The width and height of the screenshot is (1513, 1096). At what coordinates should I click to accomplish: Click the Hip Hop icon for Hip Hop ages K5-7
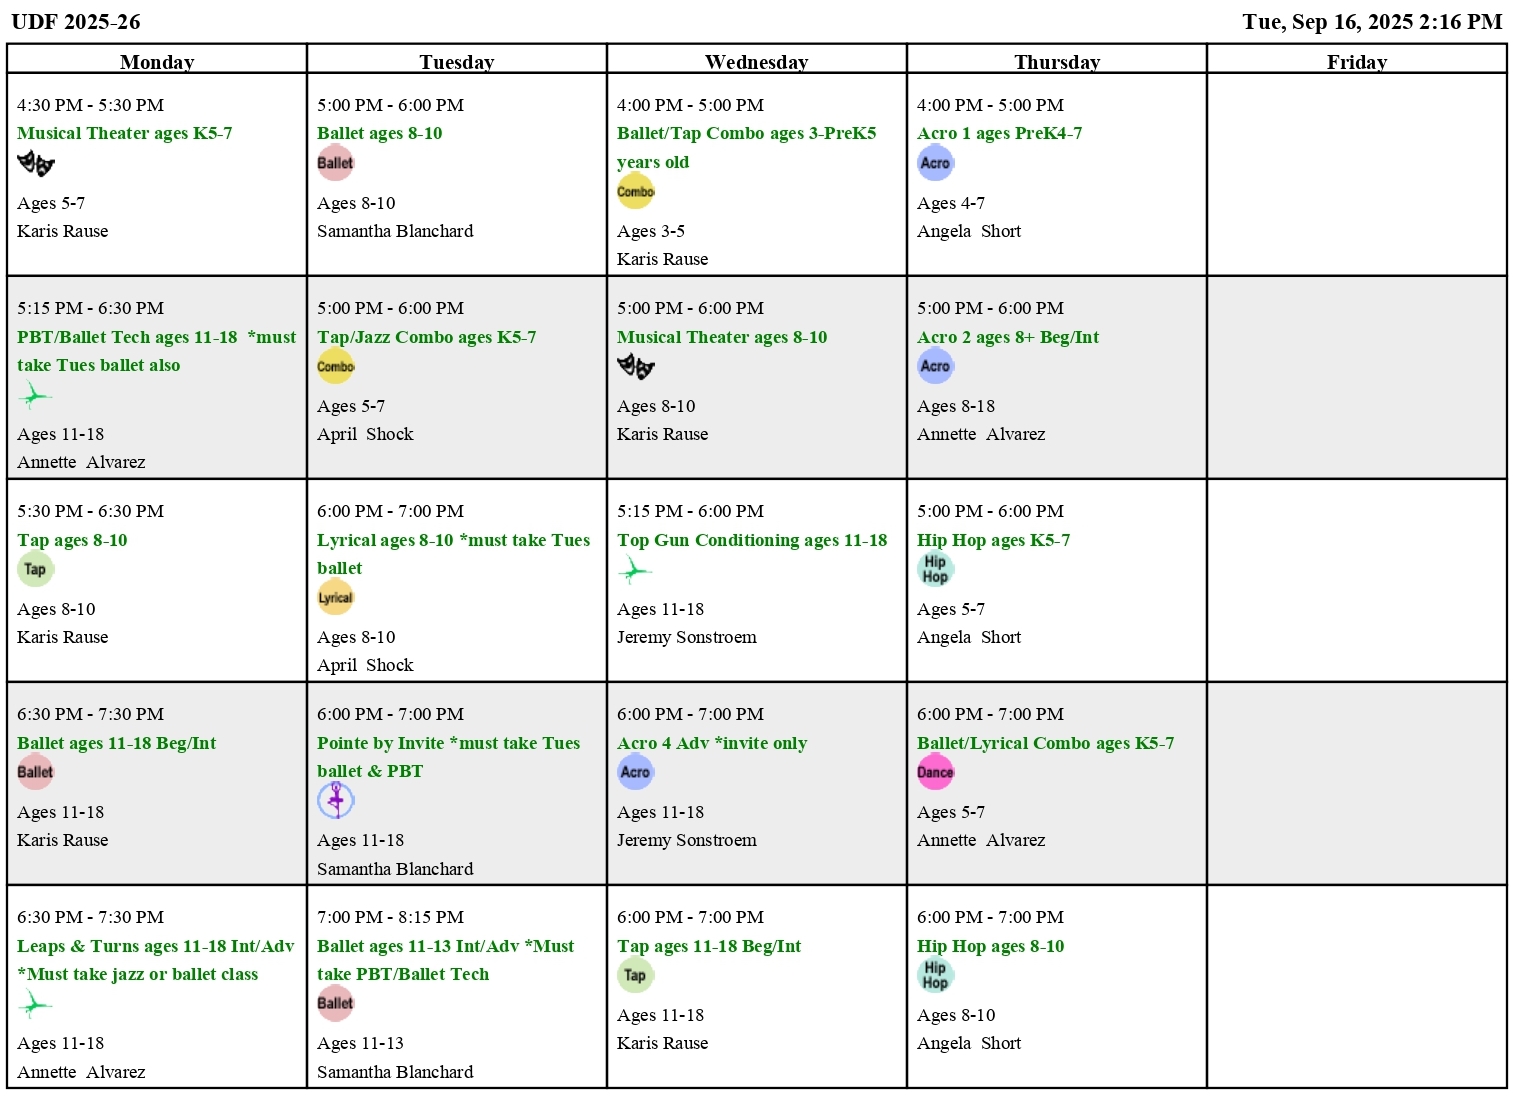coord(935,569)
